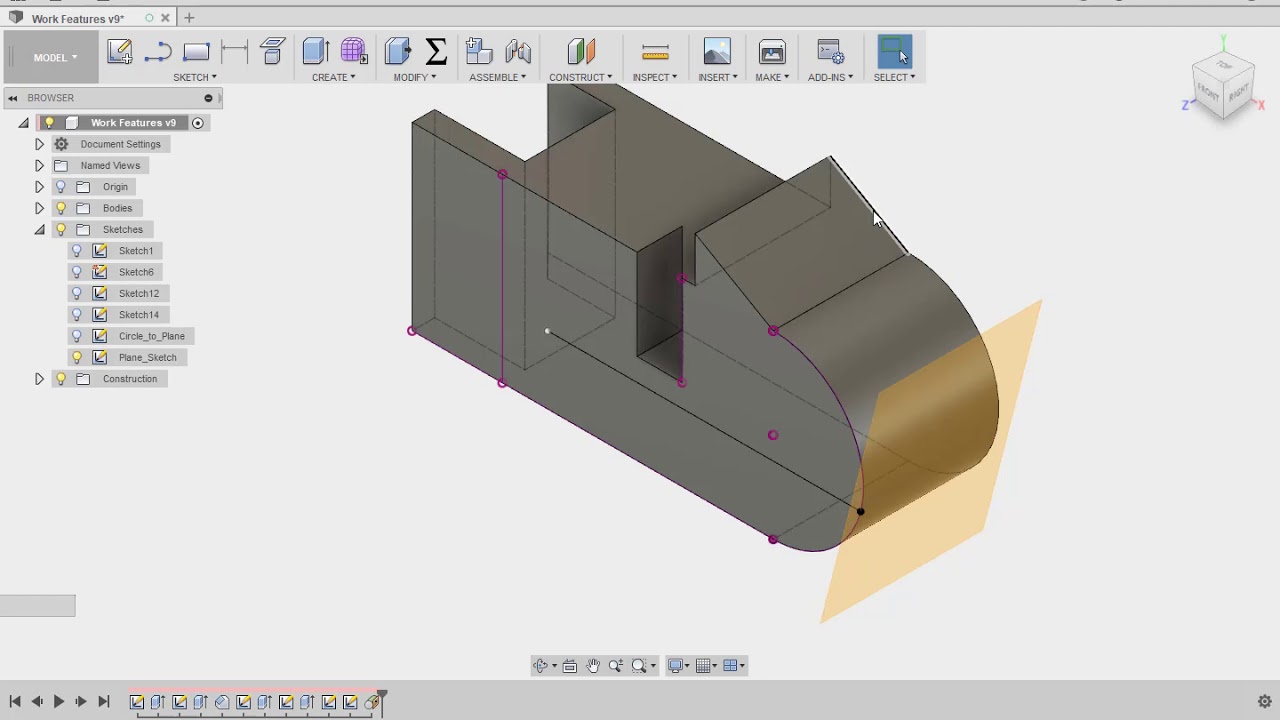Collapse the Browser panel with minus button
This screenshot has height=720, width=1280.
[208, 98]
